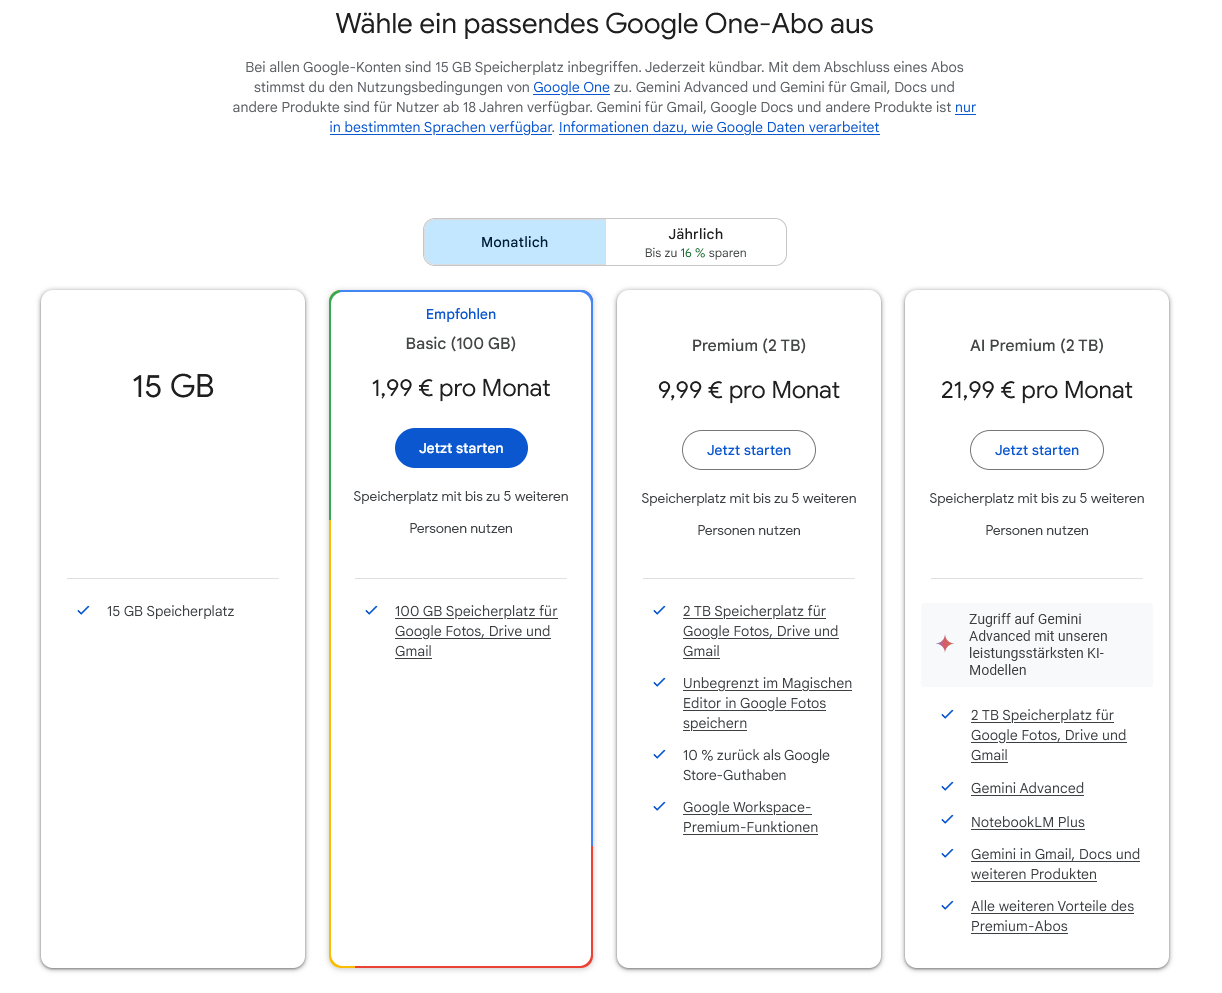Open Informationen dazu, wie Google Daten verarbeitet
This screenshot has width=1222, height=993.
point(719,127)
